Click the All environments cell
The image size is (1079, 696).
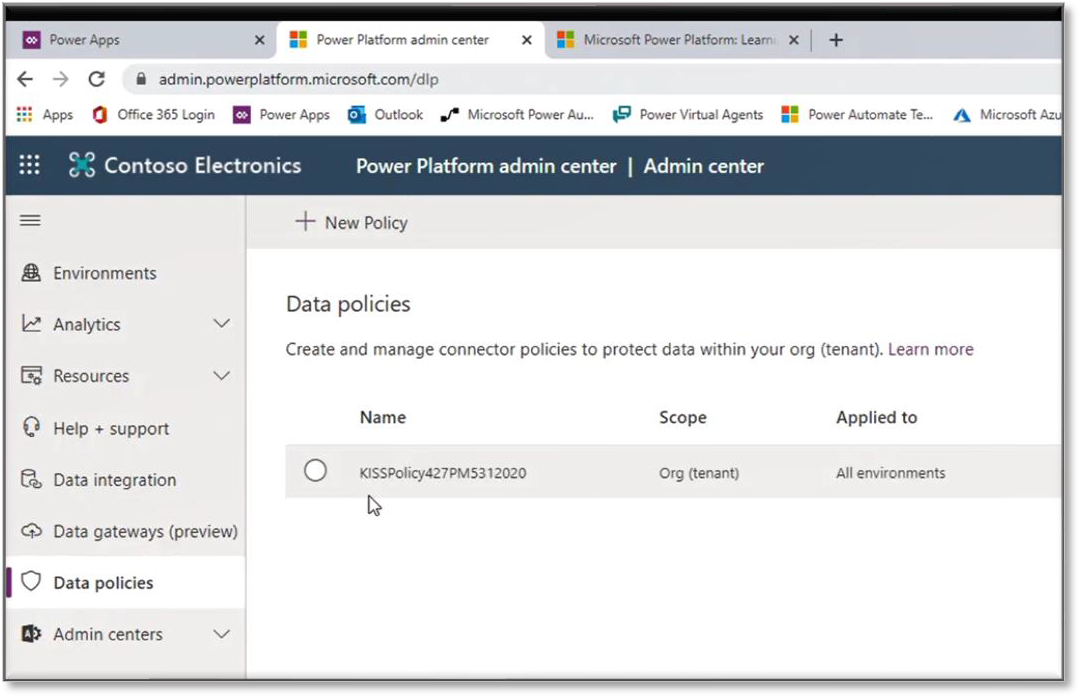click(x=890, y=473)
